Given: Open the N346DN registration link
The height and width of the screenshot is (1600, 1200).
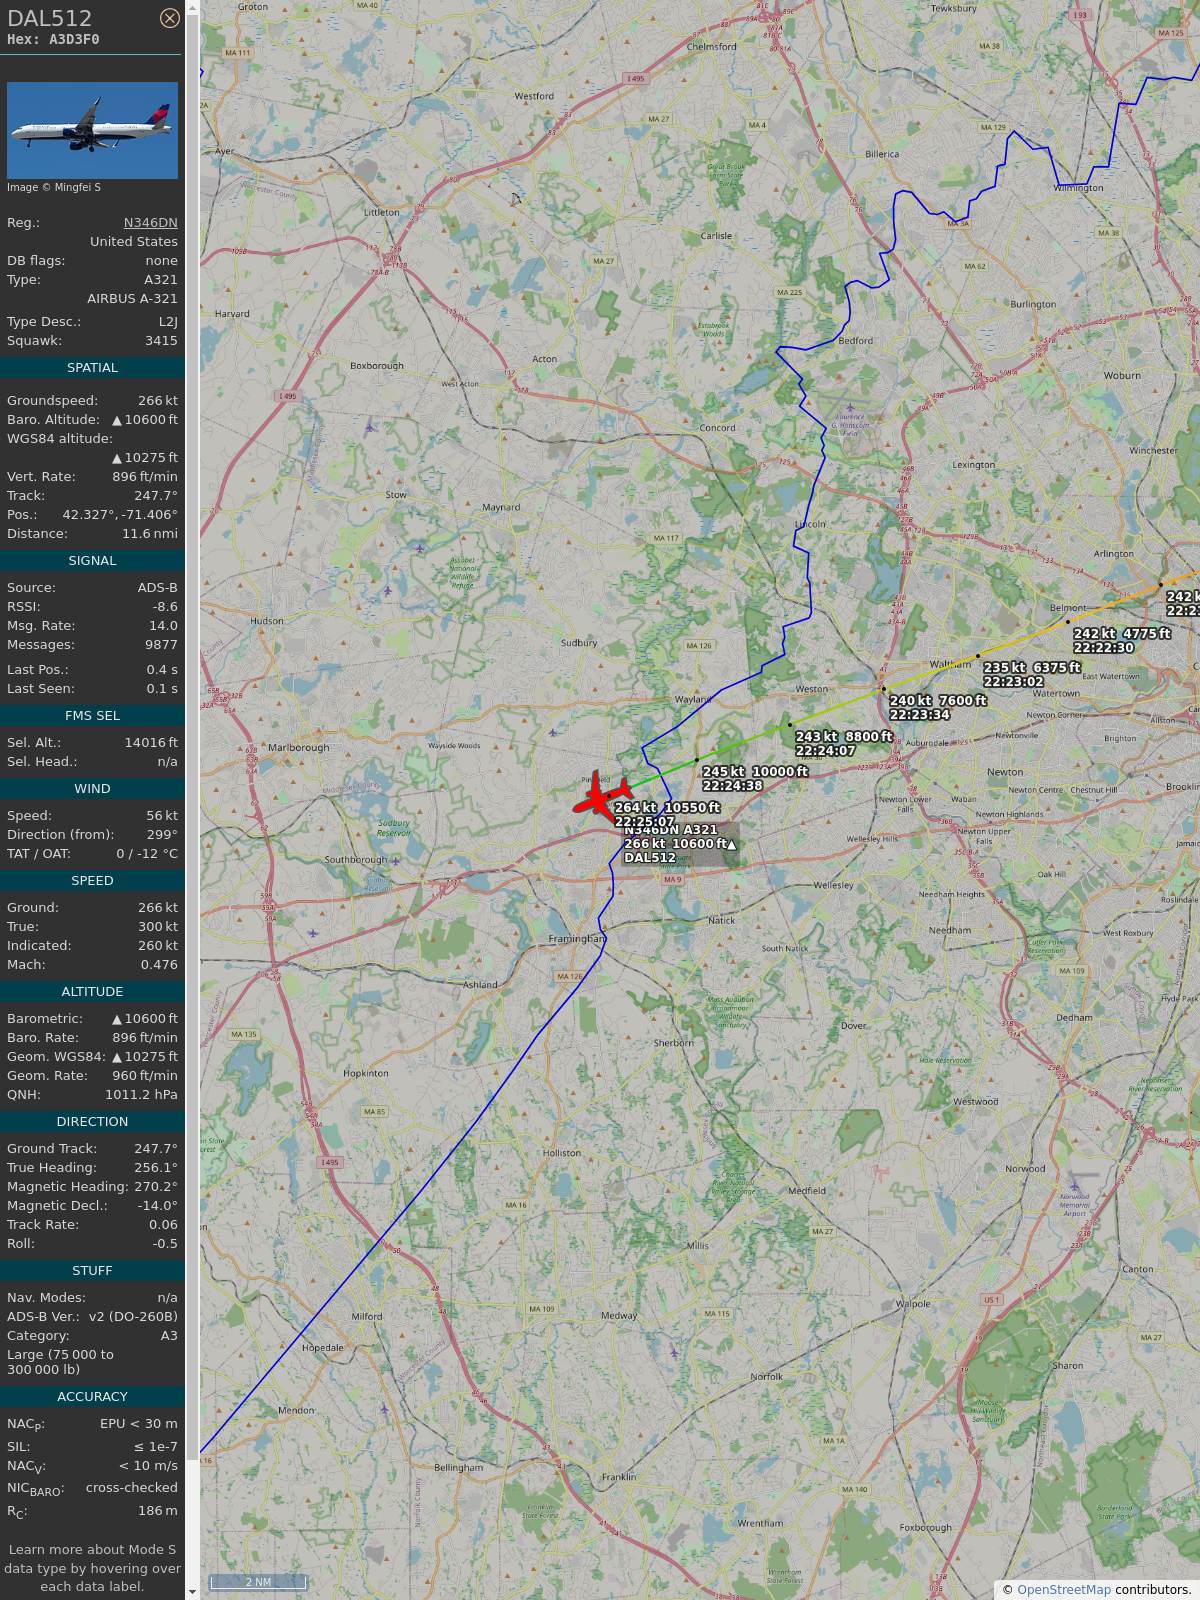Looking at the screenshot, I should 151,223.
